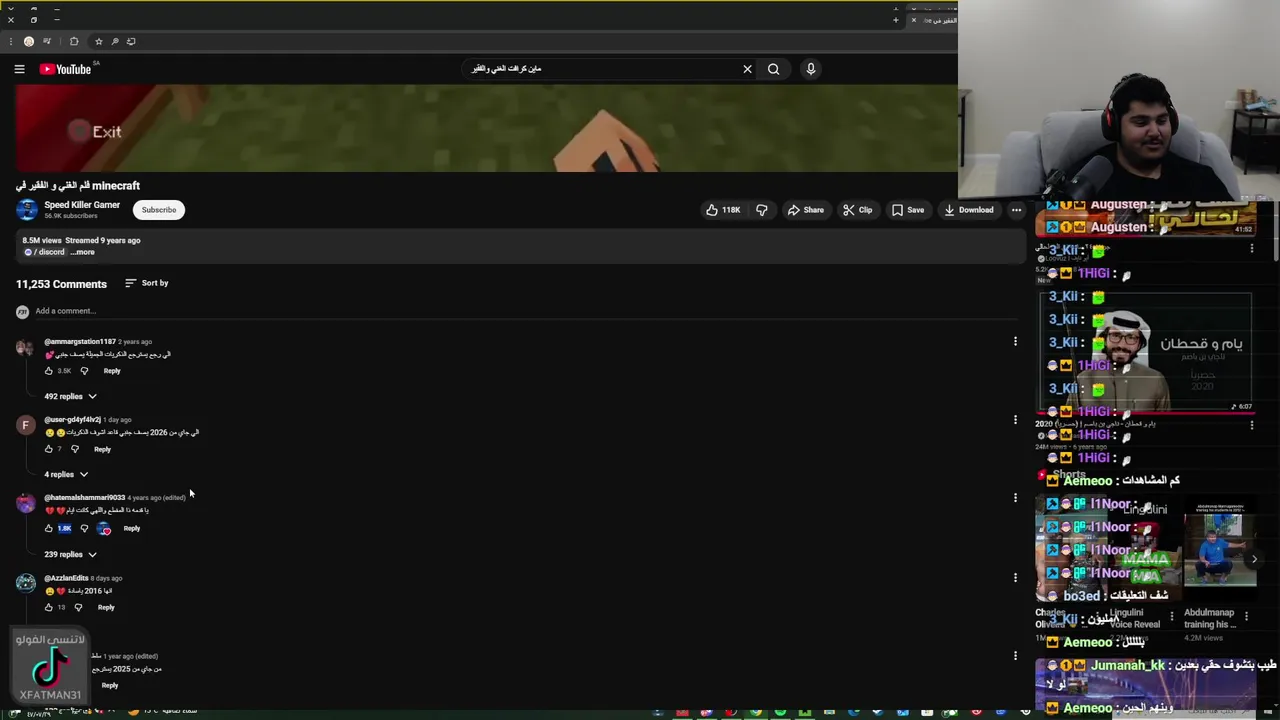Screen dimensions: 1280x720
Task: Open the 41:52 recommended video thumbnail
Action: [x=1146, y=218]
